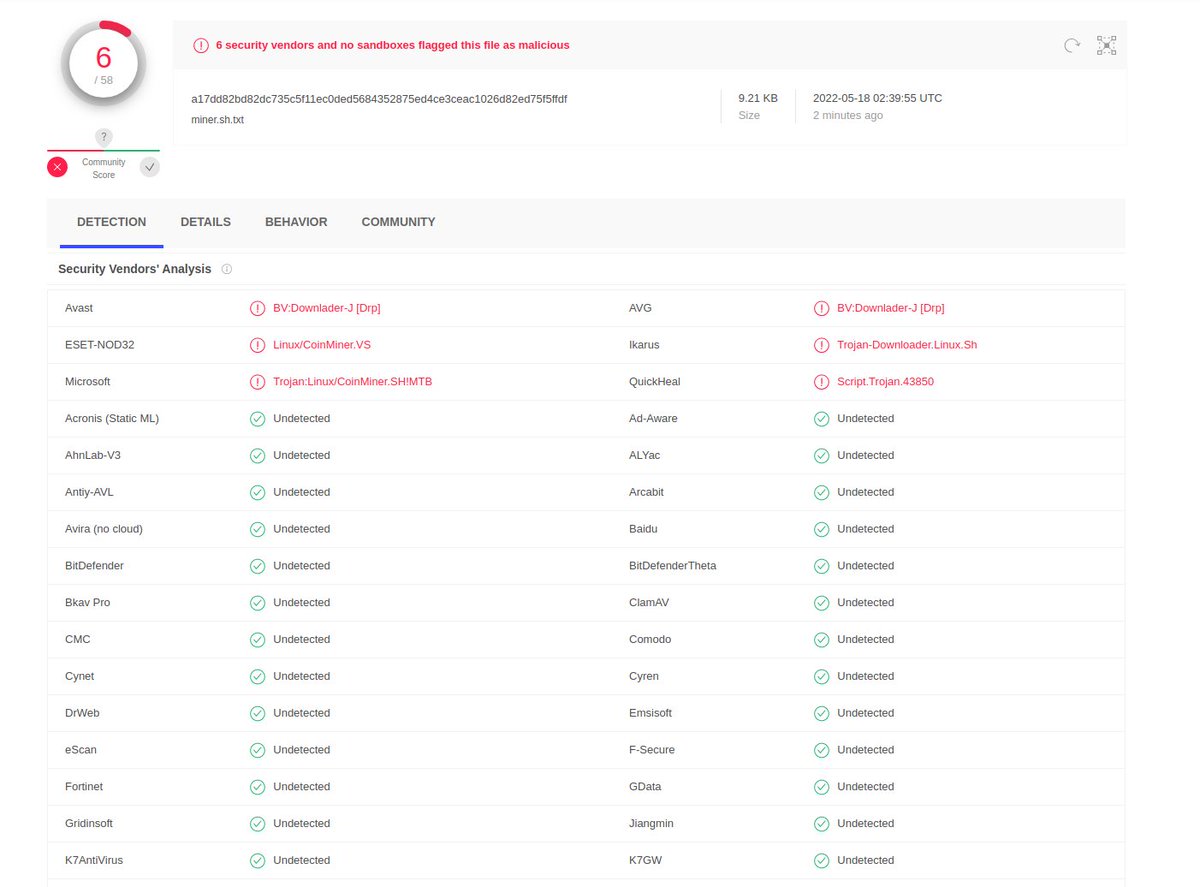This screenshot has height=887, width=1200.
Task: Click the Script.Trojan.43850 detection
Action: click(885, 382)
